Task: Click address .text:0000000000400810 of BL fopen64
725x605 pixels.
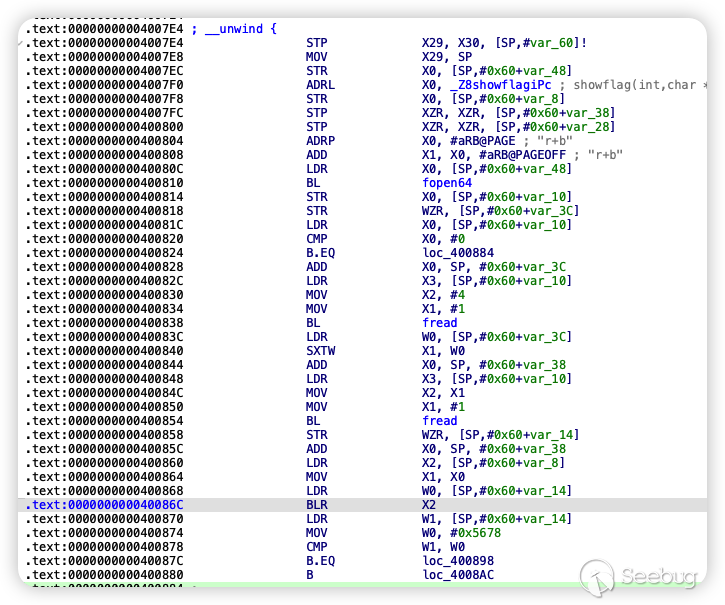Action: [104, 183]
